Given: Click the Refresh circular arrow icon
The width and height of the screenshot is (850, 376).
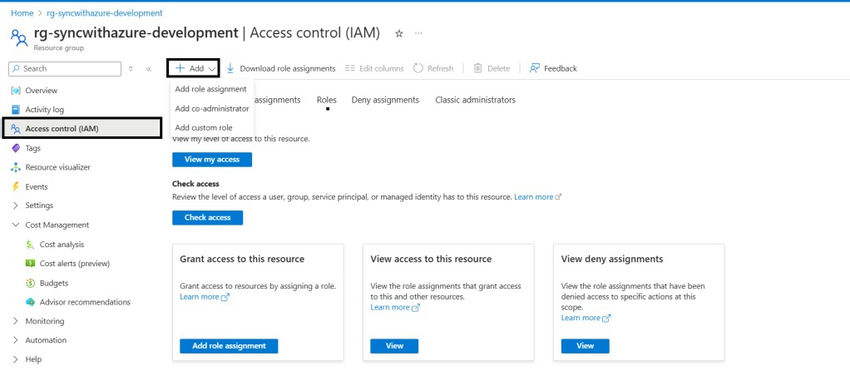Looking at the screenshot, I should [418, 68].
